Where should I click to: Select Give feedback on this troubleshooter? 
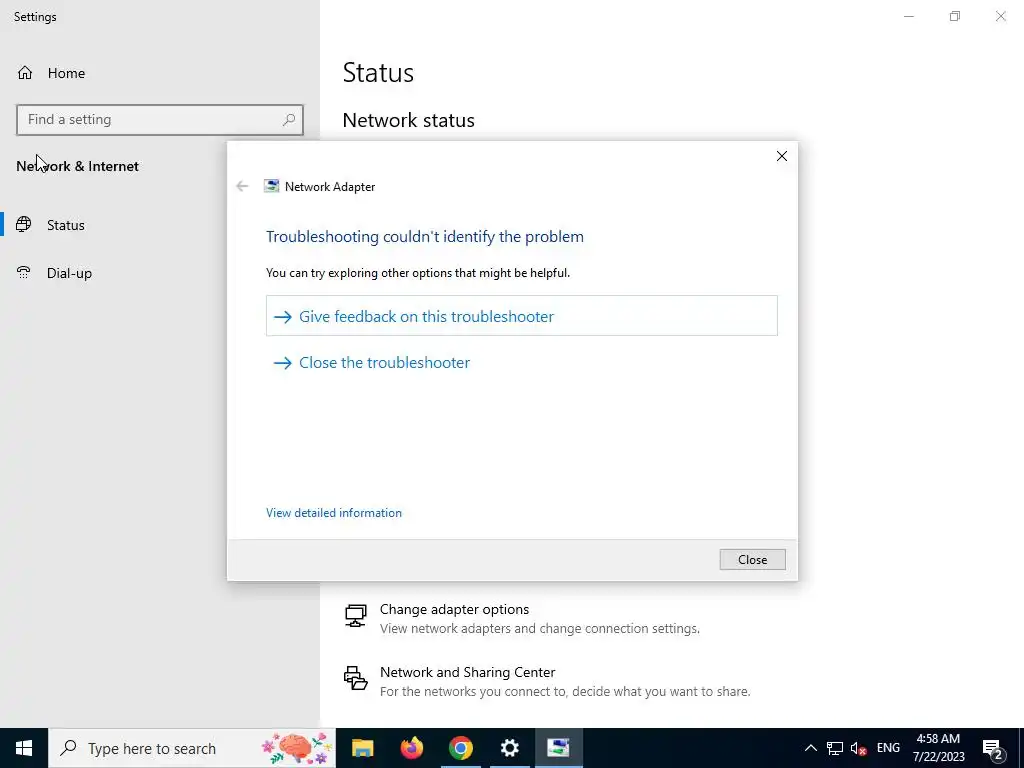(522, 316)
